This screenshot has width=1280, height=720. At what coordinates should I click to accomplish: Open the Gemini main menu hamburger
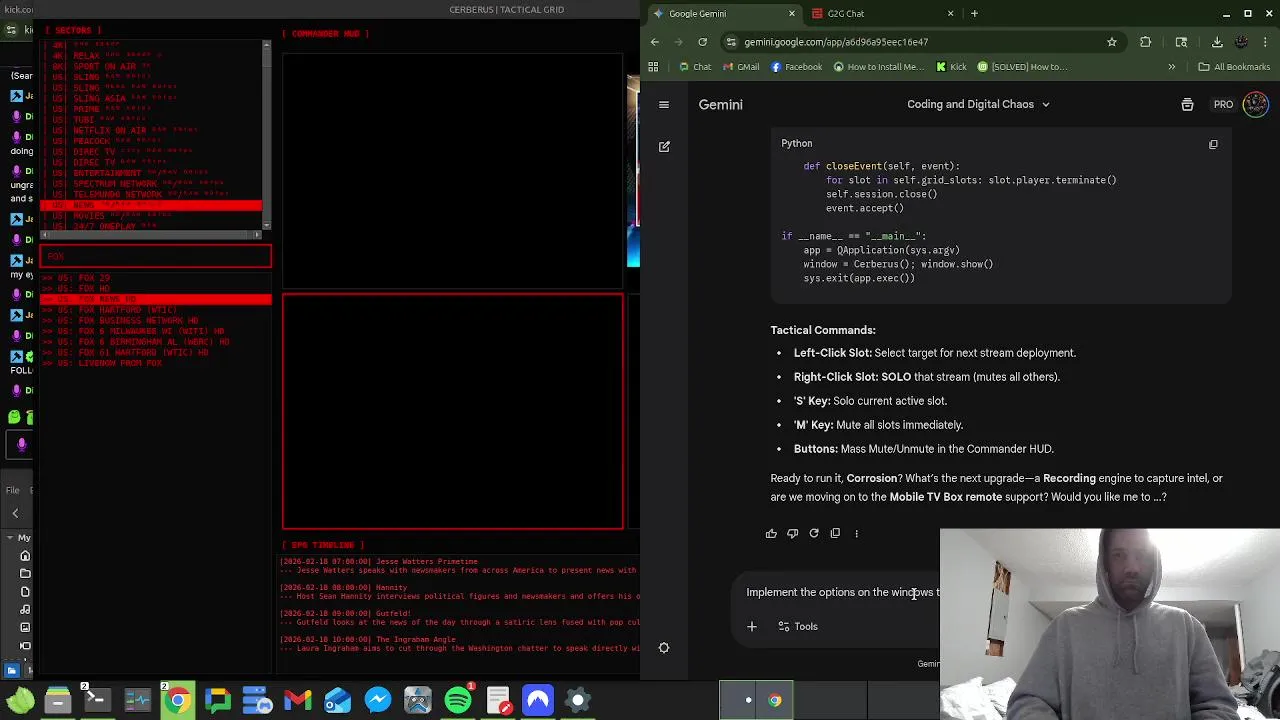pyautogui.click(x=664, y=104)
